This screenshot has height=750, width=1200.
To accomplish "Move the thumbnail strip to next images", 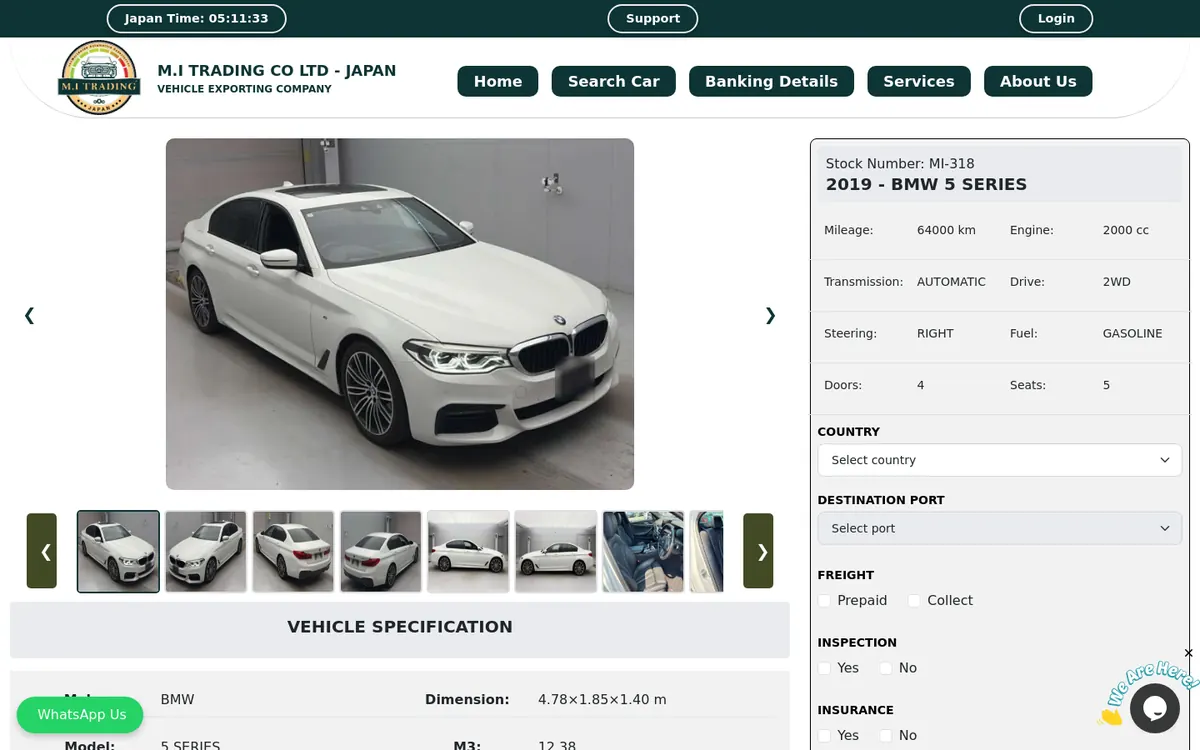I will (758, 551).
